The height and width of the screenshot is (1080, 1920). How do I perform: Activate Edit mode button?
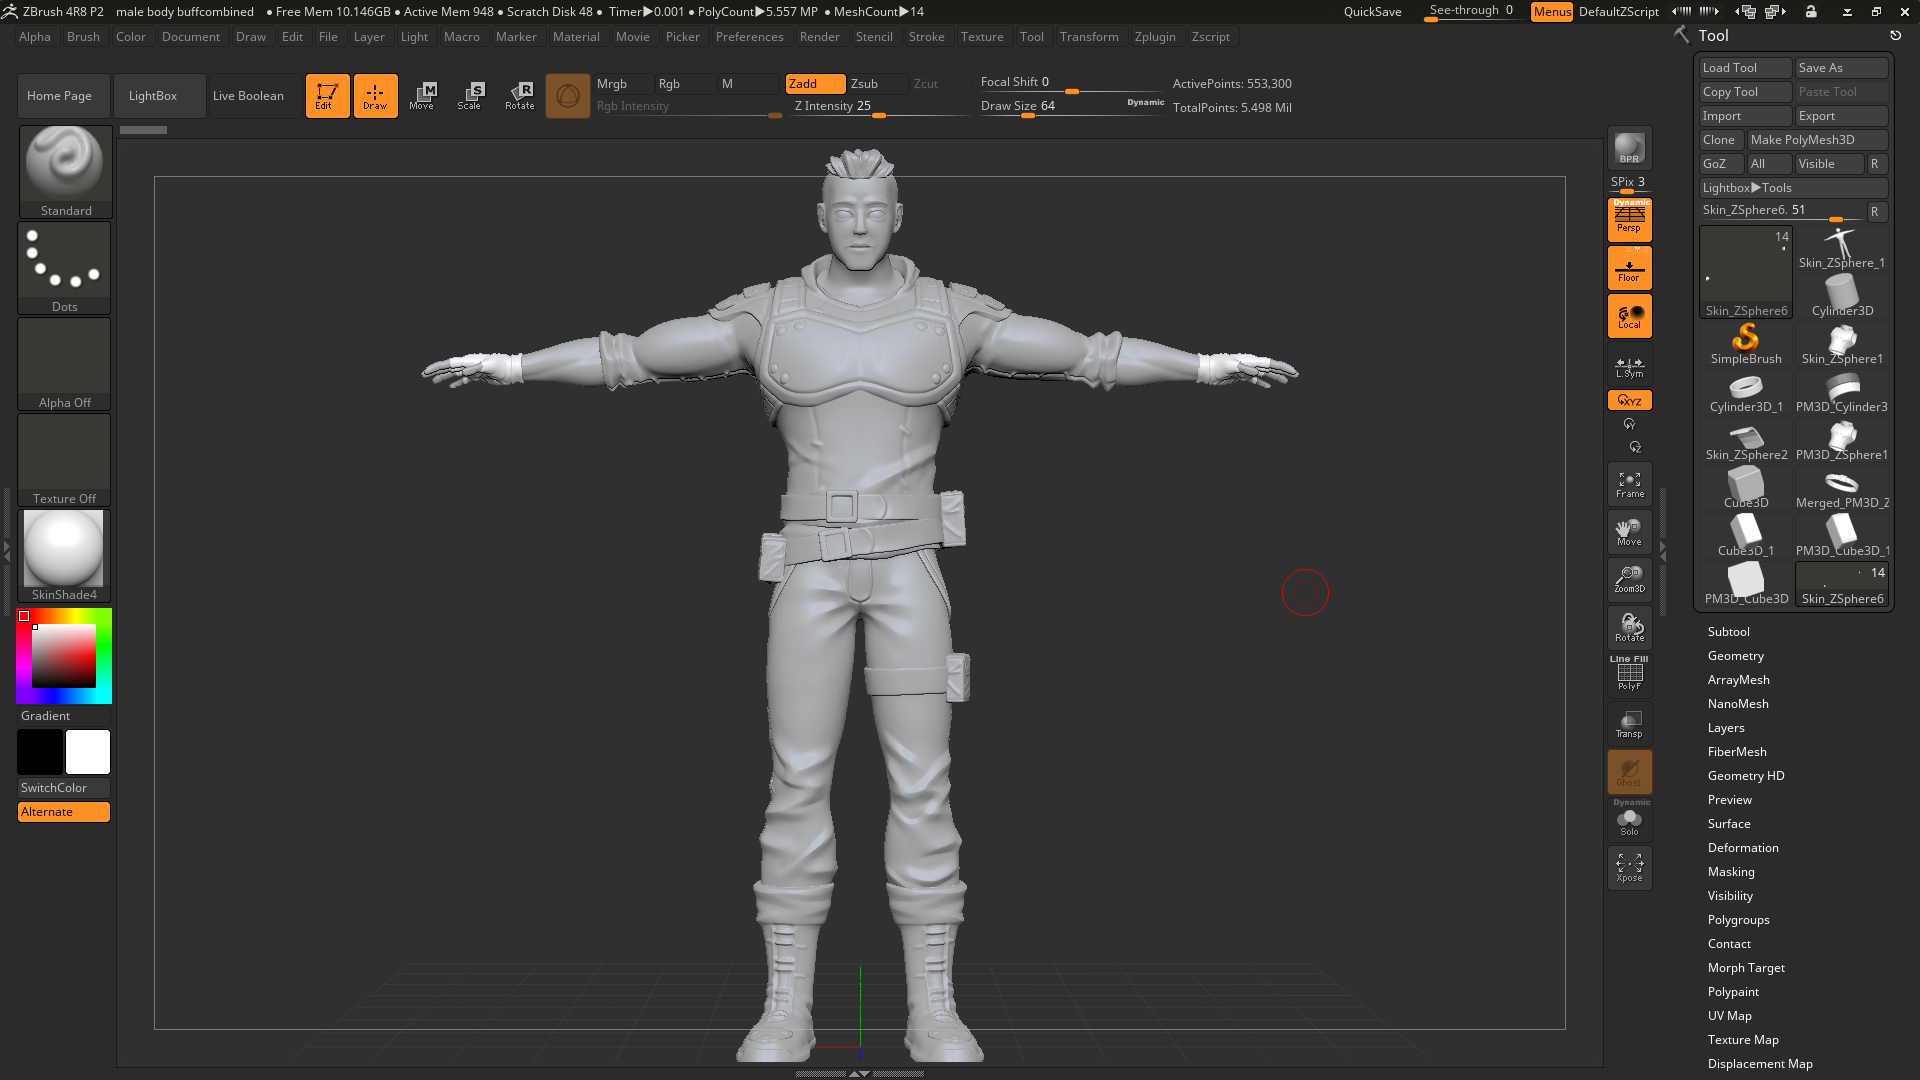(327, 96)
